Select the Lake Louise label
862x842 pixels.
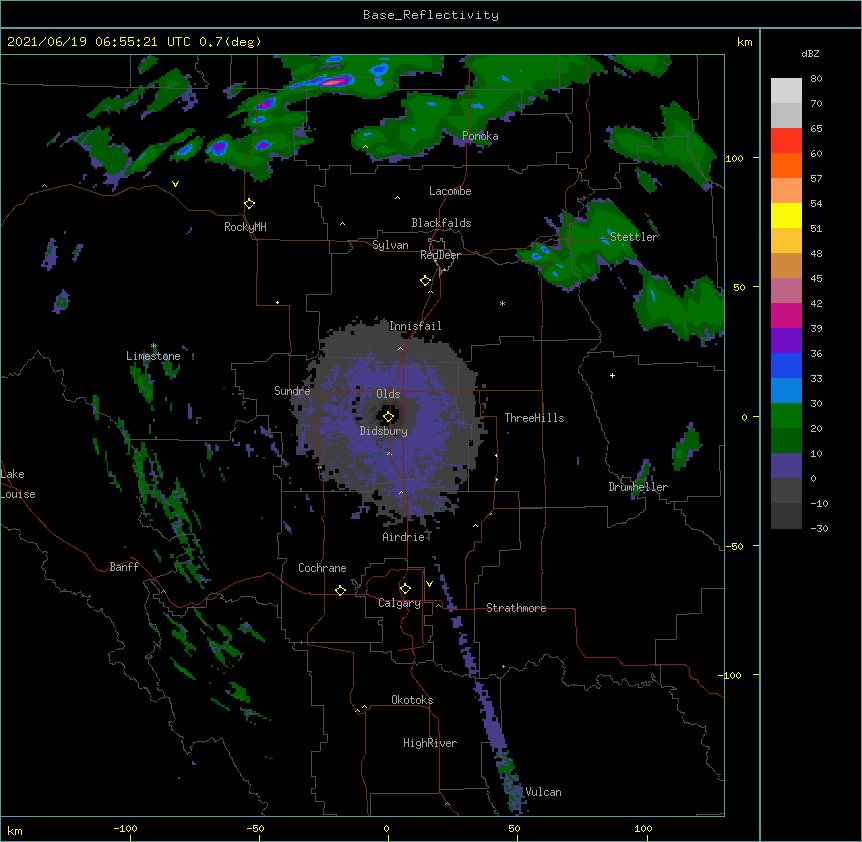point(18,484)
